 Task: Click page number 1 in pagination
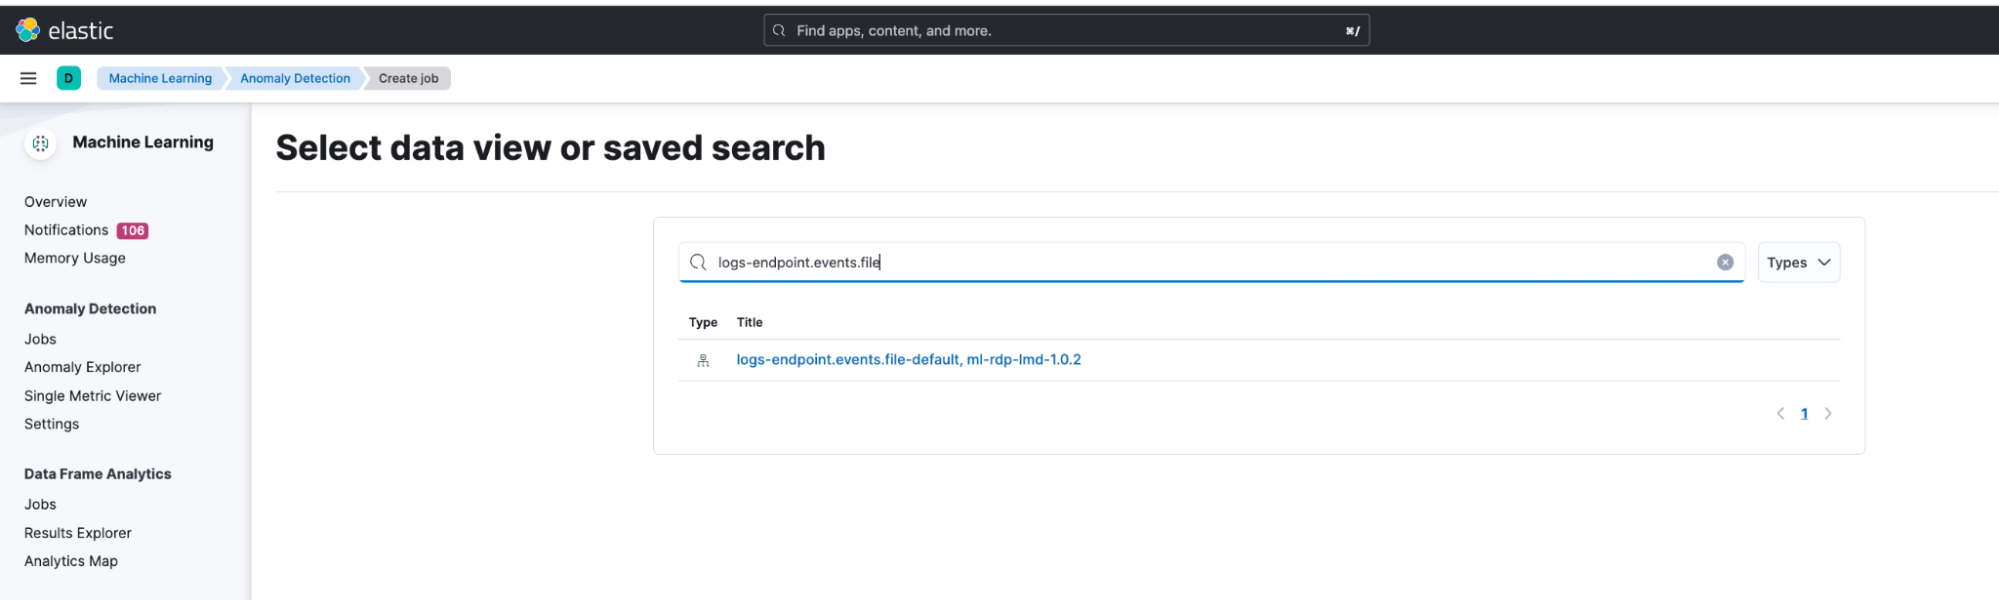(x=1804, y=414)
